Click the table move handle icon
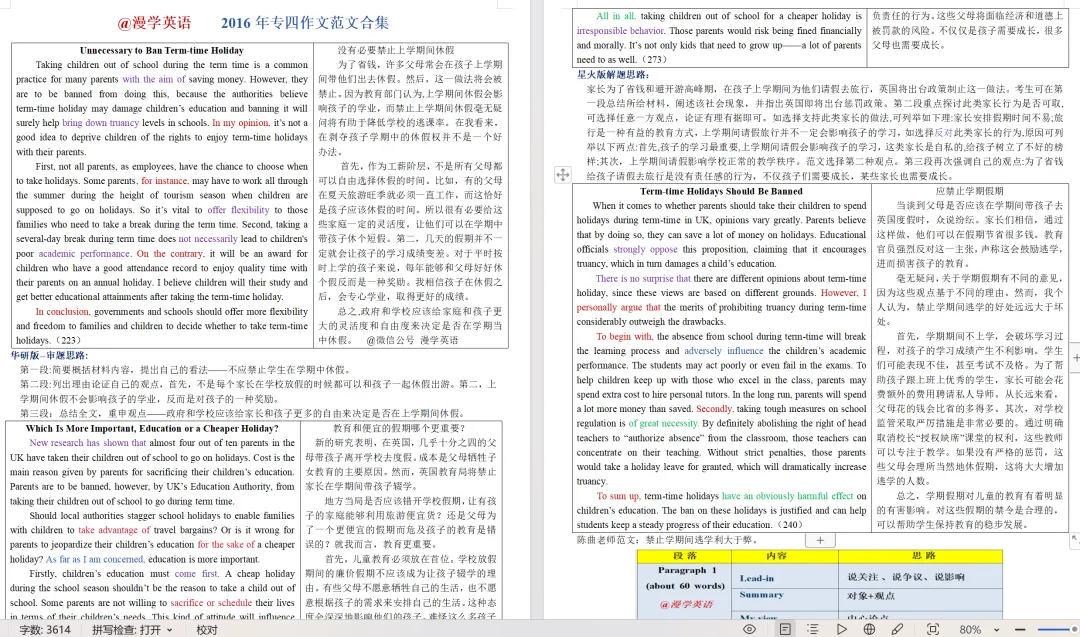The image size is (1080, 637). click(x=563, y=175)
